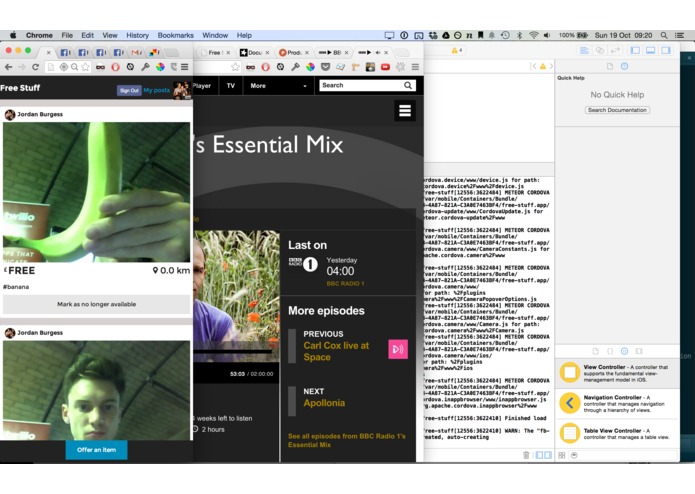Select View Controller in Xcode object library
This screenshot has width=695, height=494.
617,373
